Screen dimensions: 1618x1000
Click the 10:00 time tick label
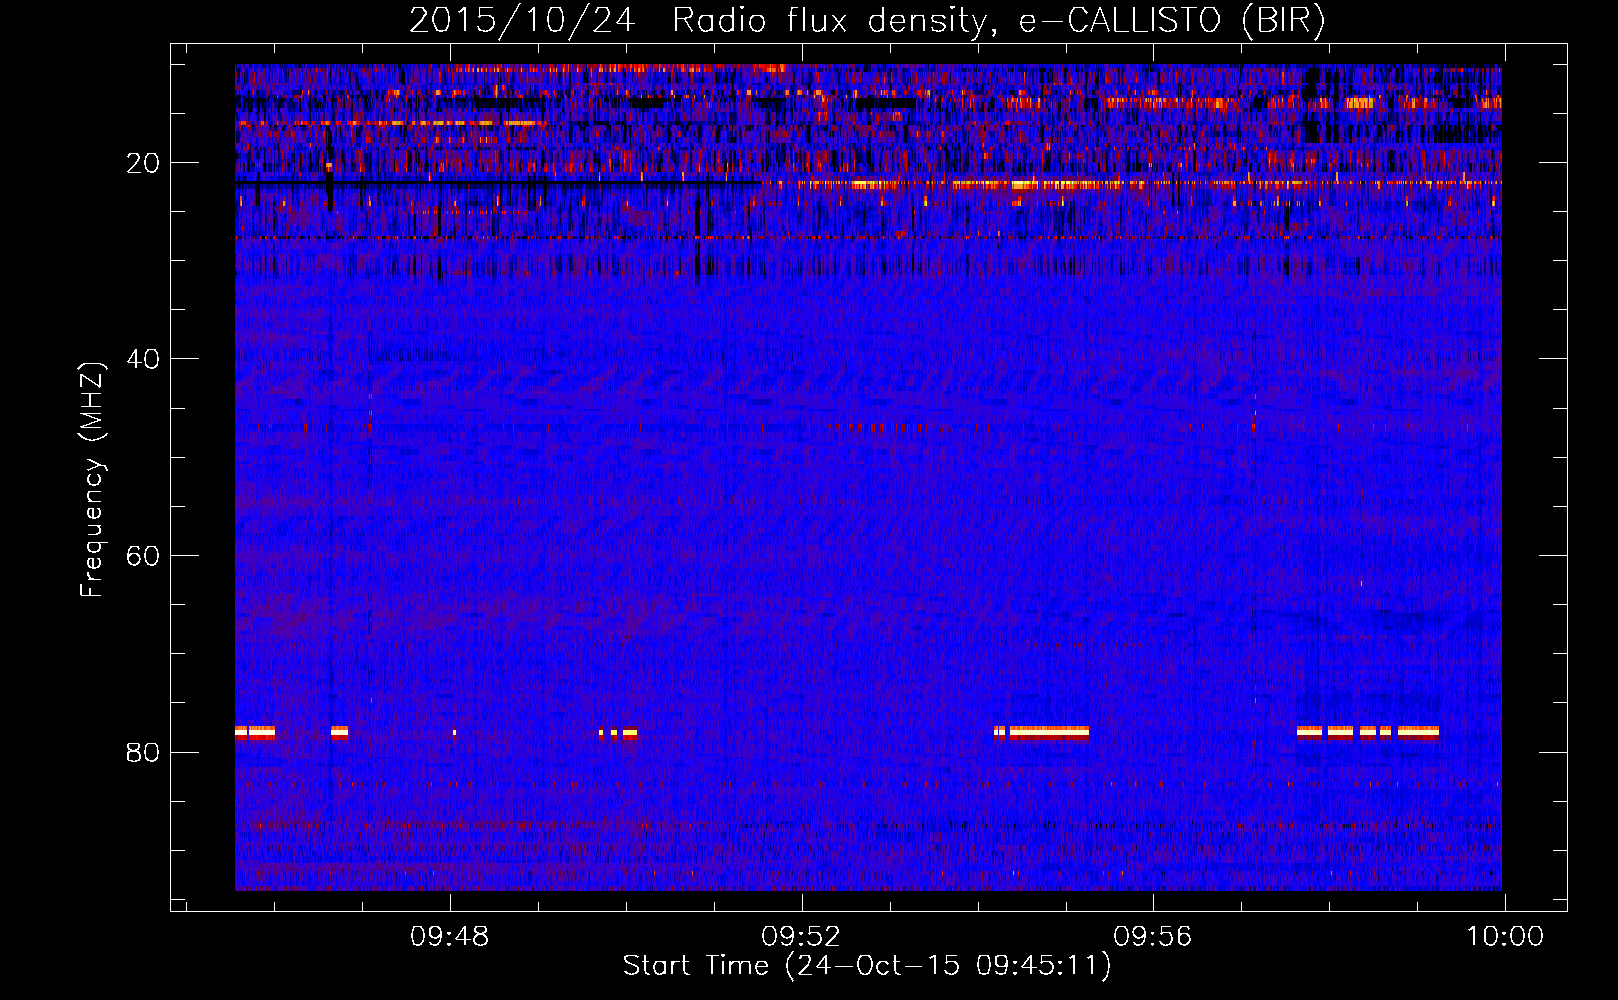pyautogui.click(x=1505, y=937)
